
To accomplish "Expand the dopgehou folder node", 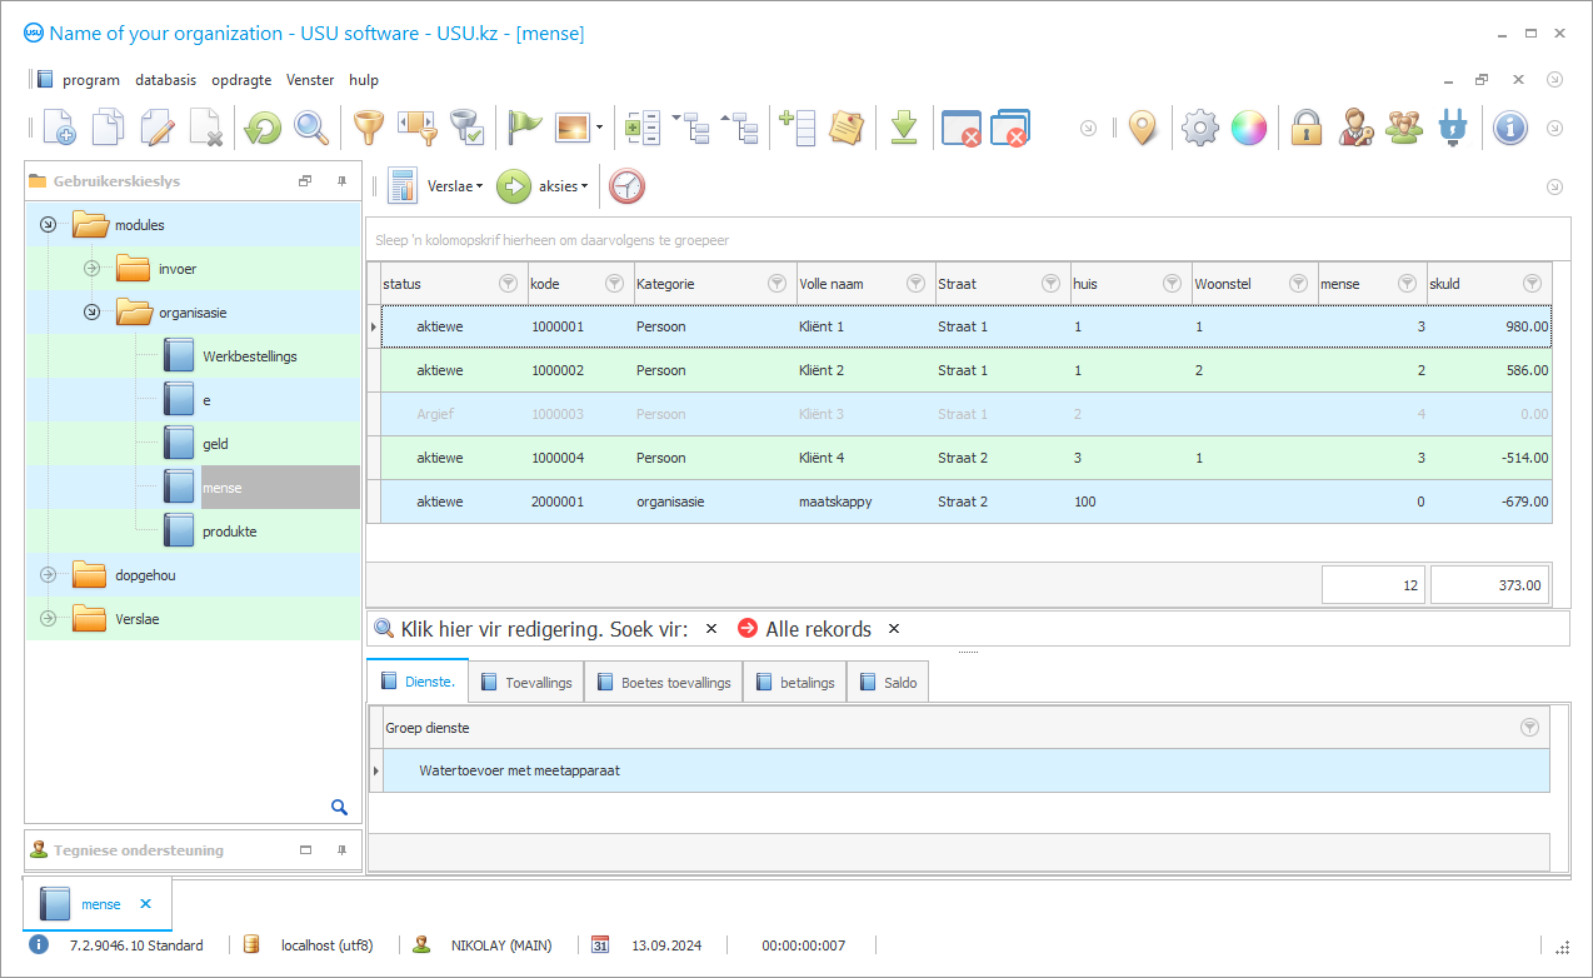I will point(48,575).
